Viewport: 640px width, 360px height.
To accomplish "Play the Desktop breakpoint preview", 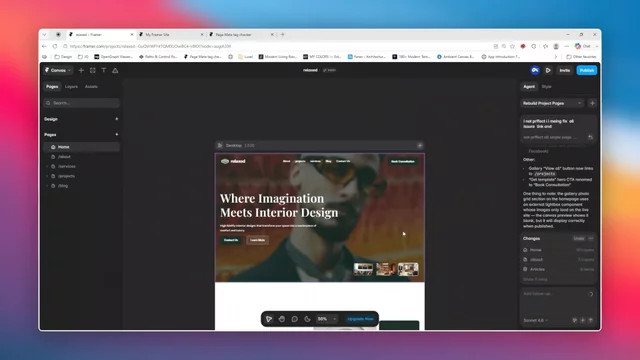I will [220, 145].
